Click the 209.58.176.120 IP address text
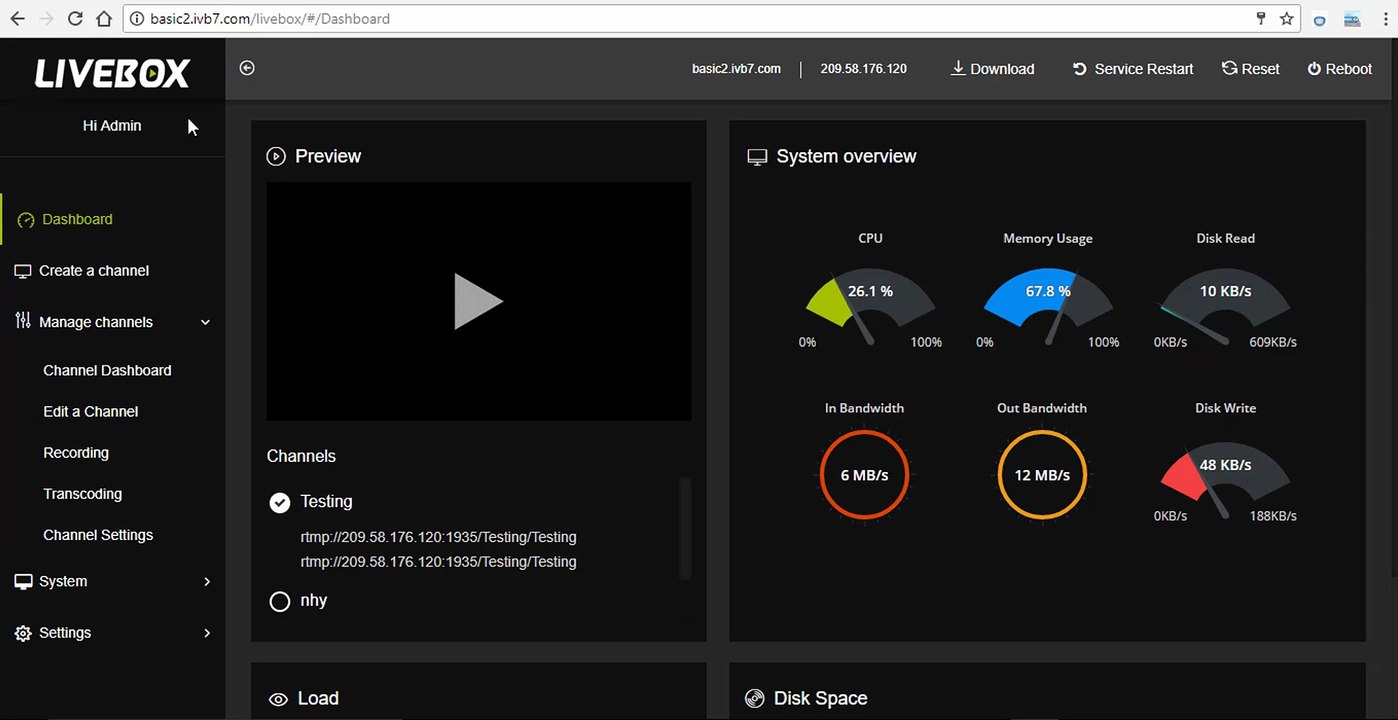Viewport: 1398px width, 720px height. [x=864, y=69]
